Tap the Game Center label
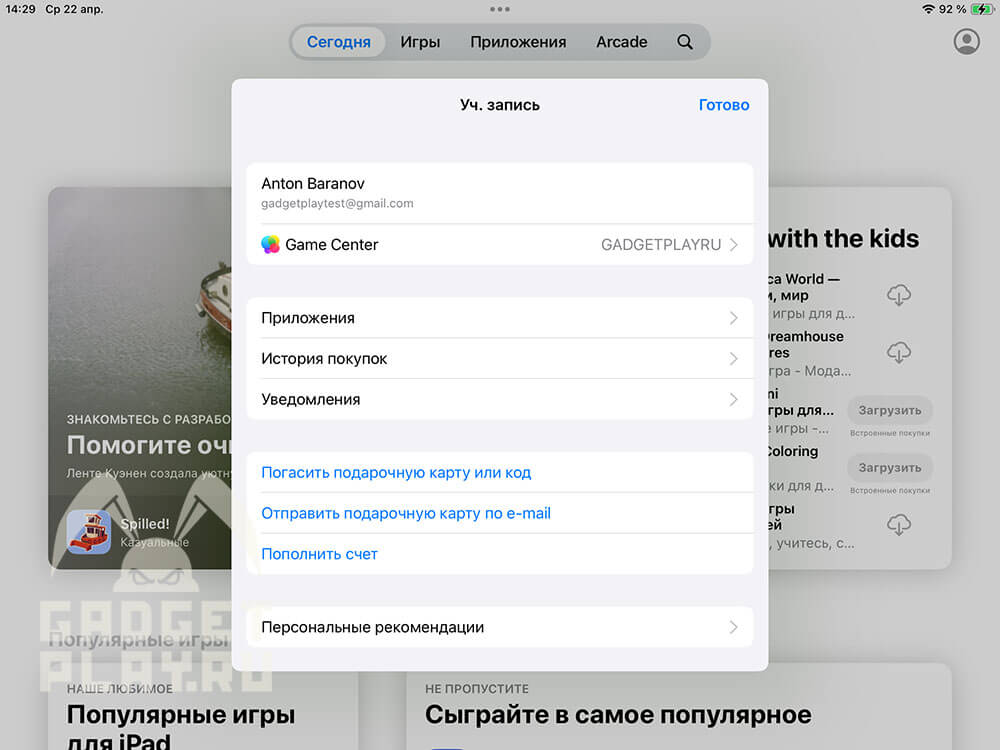The width and height of the screenshot is (1000, 750). [332, 245]
